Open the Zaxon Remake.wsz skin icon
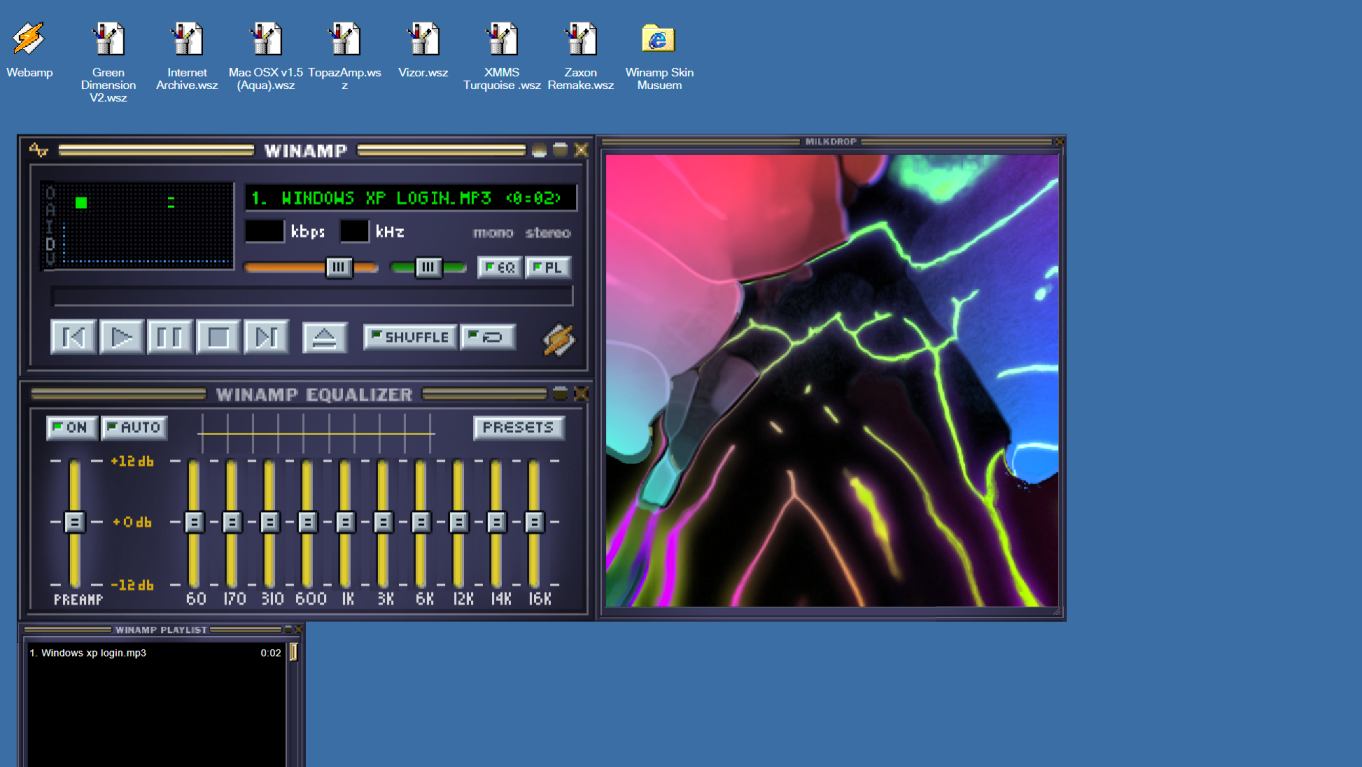 click(580, 38)
